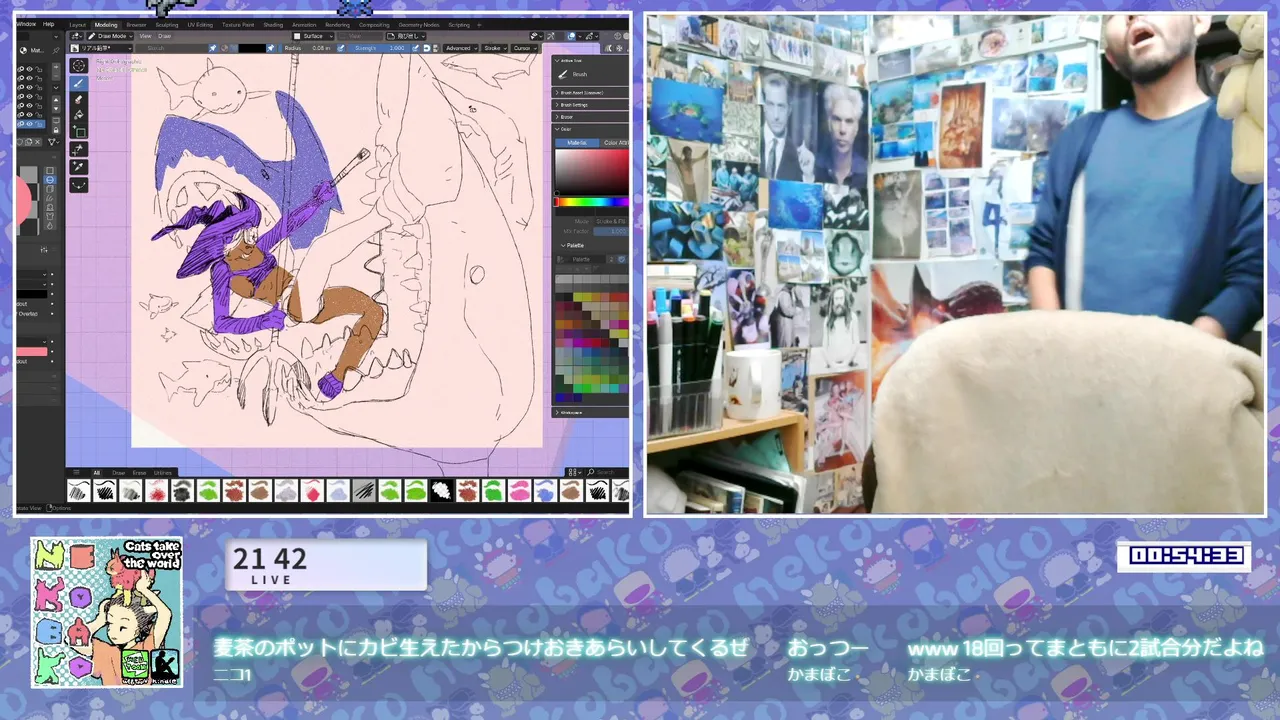Switch to the UV Editing workspace tab
The image size is (1280, 720).
point(200,25)
